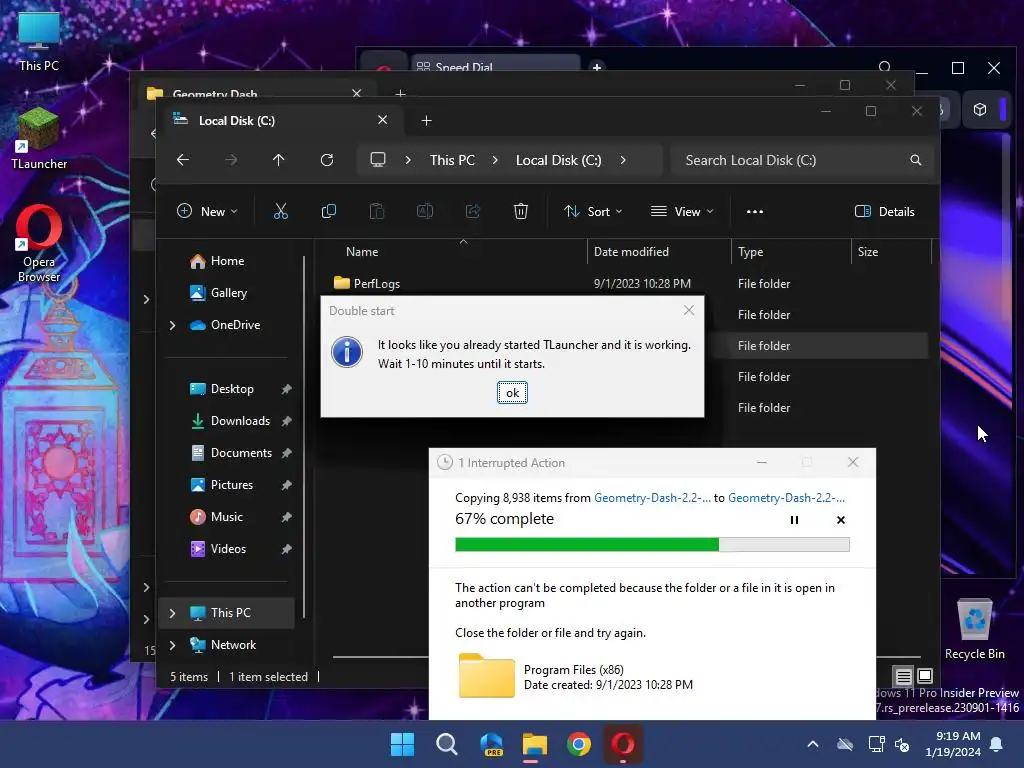Go back with the left arrow
The image size is (1024, 768).
[183, 160]
